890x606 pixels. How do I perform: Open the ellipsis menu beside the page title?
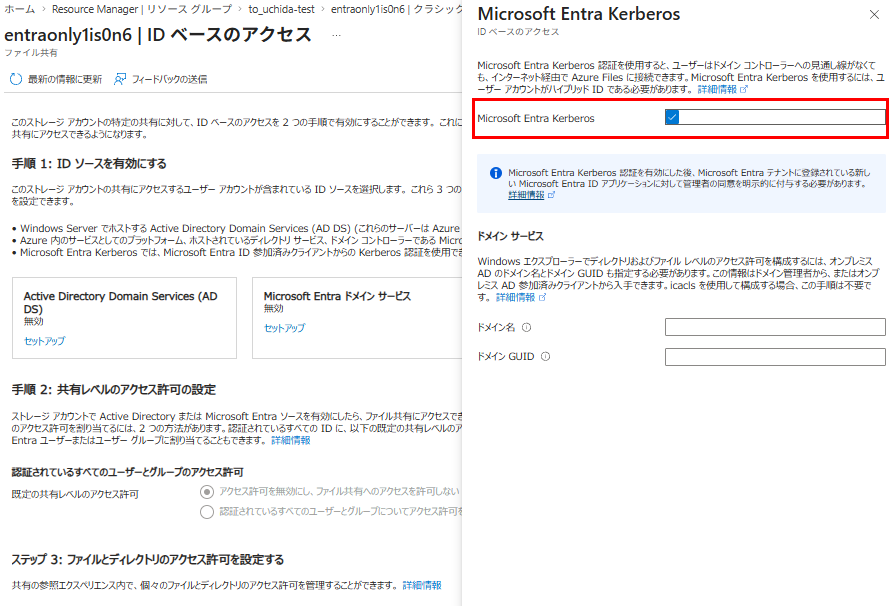coord(337,35)
